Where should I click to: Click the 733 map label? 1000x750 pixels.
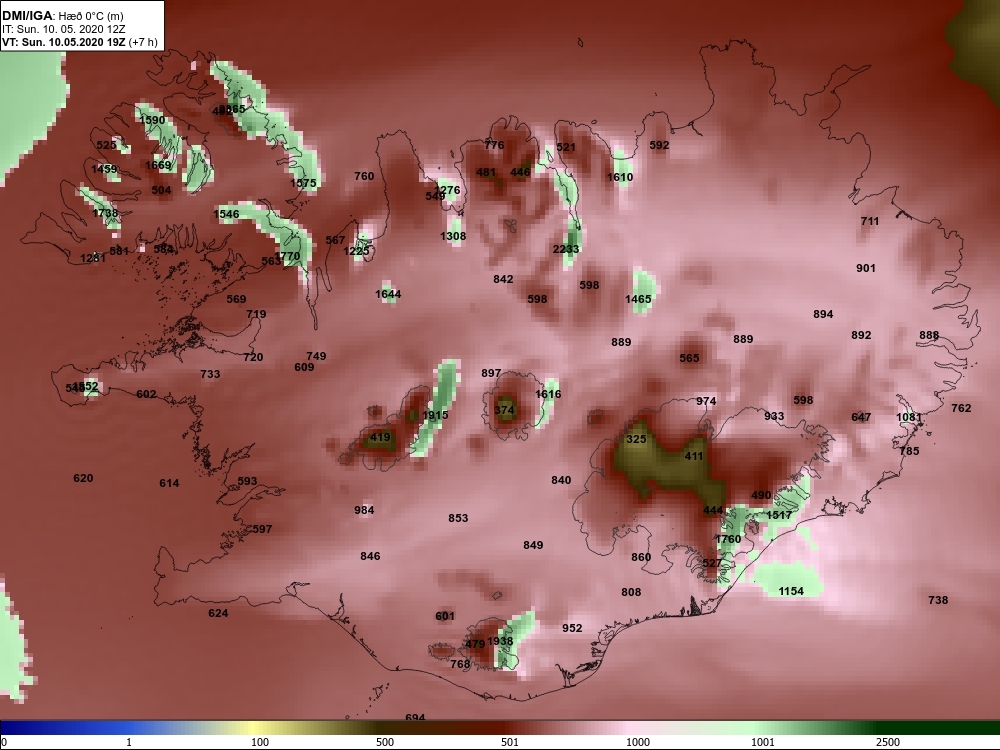click(x=210, y=374)
